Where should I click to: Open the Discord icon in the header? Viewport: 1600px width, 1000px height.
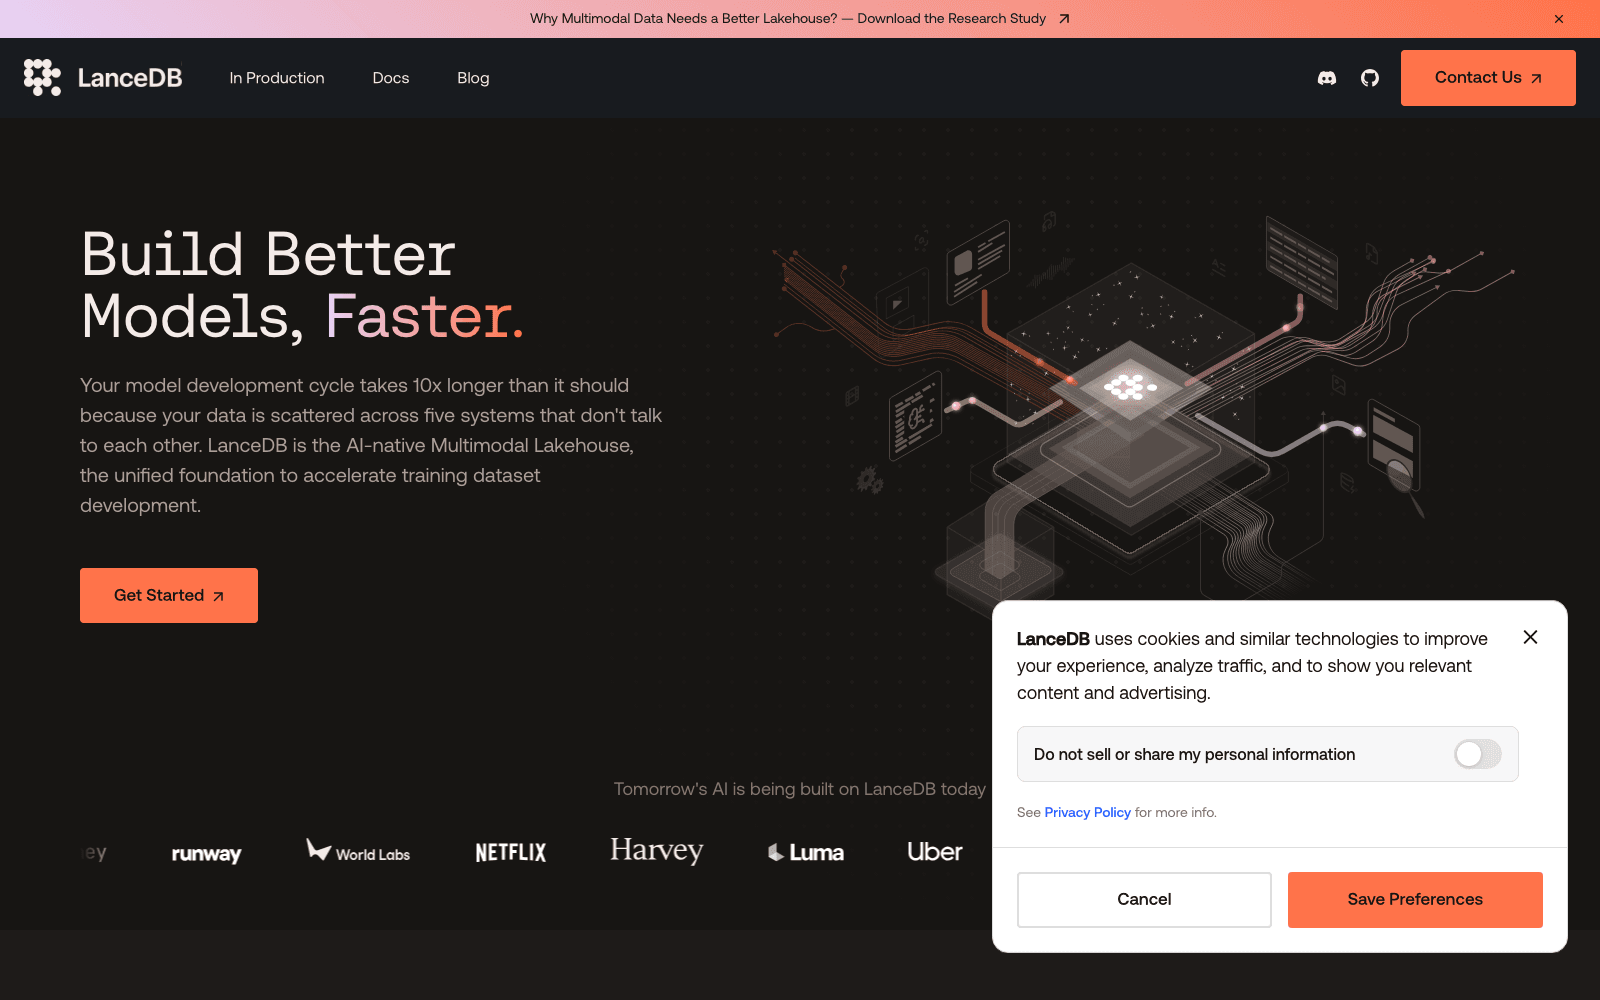[1327, 78]
